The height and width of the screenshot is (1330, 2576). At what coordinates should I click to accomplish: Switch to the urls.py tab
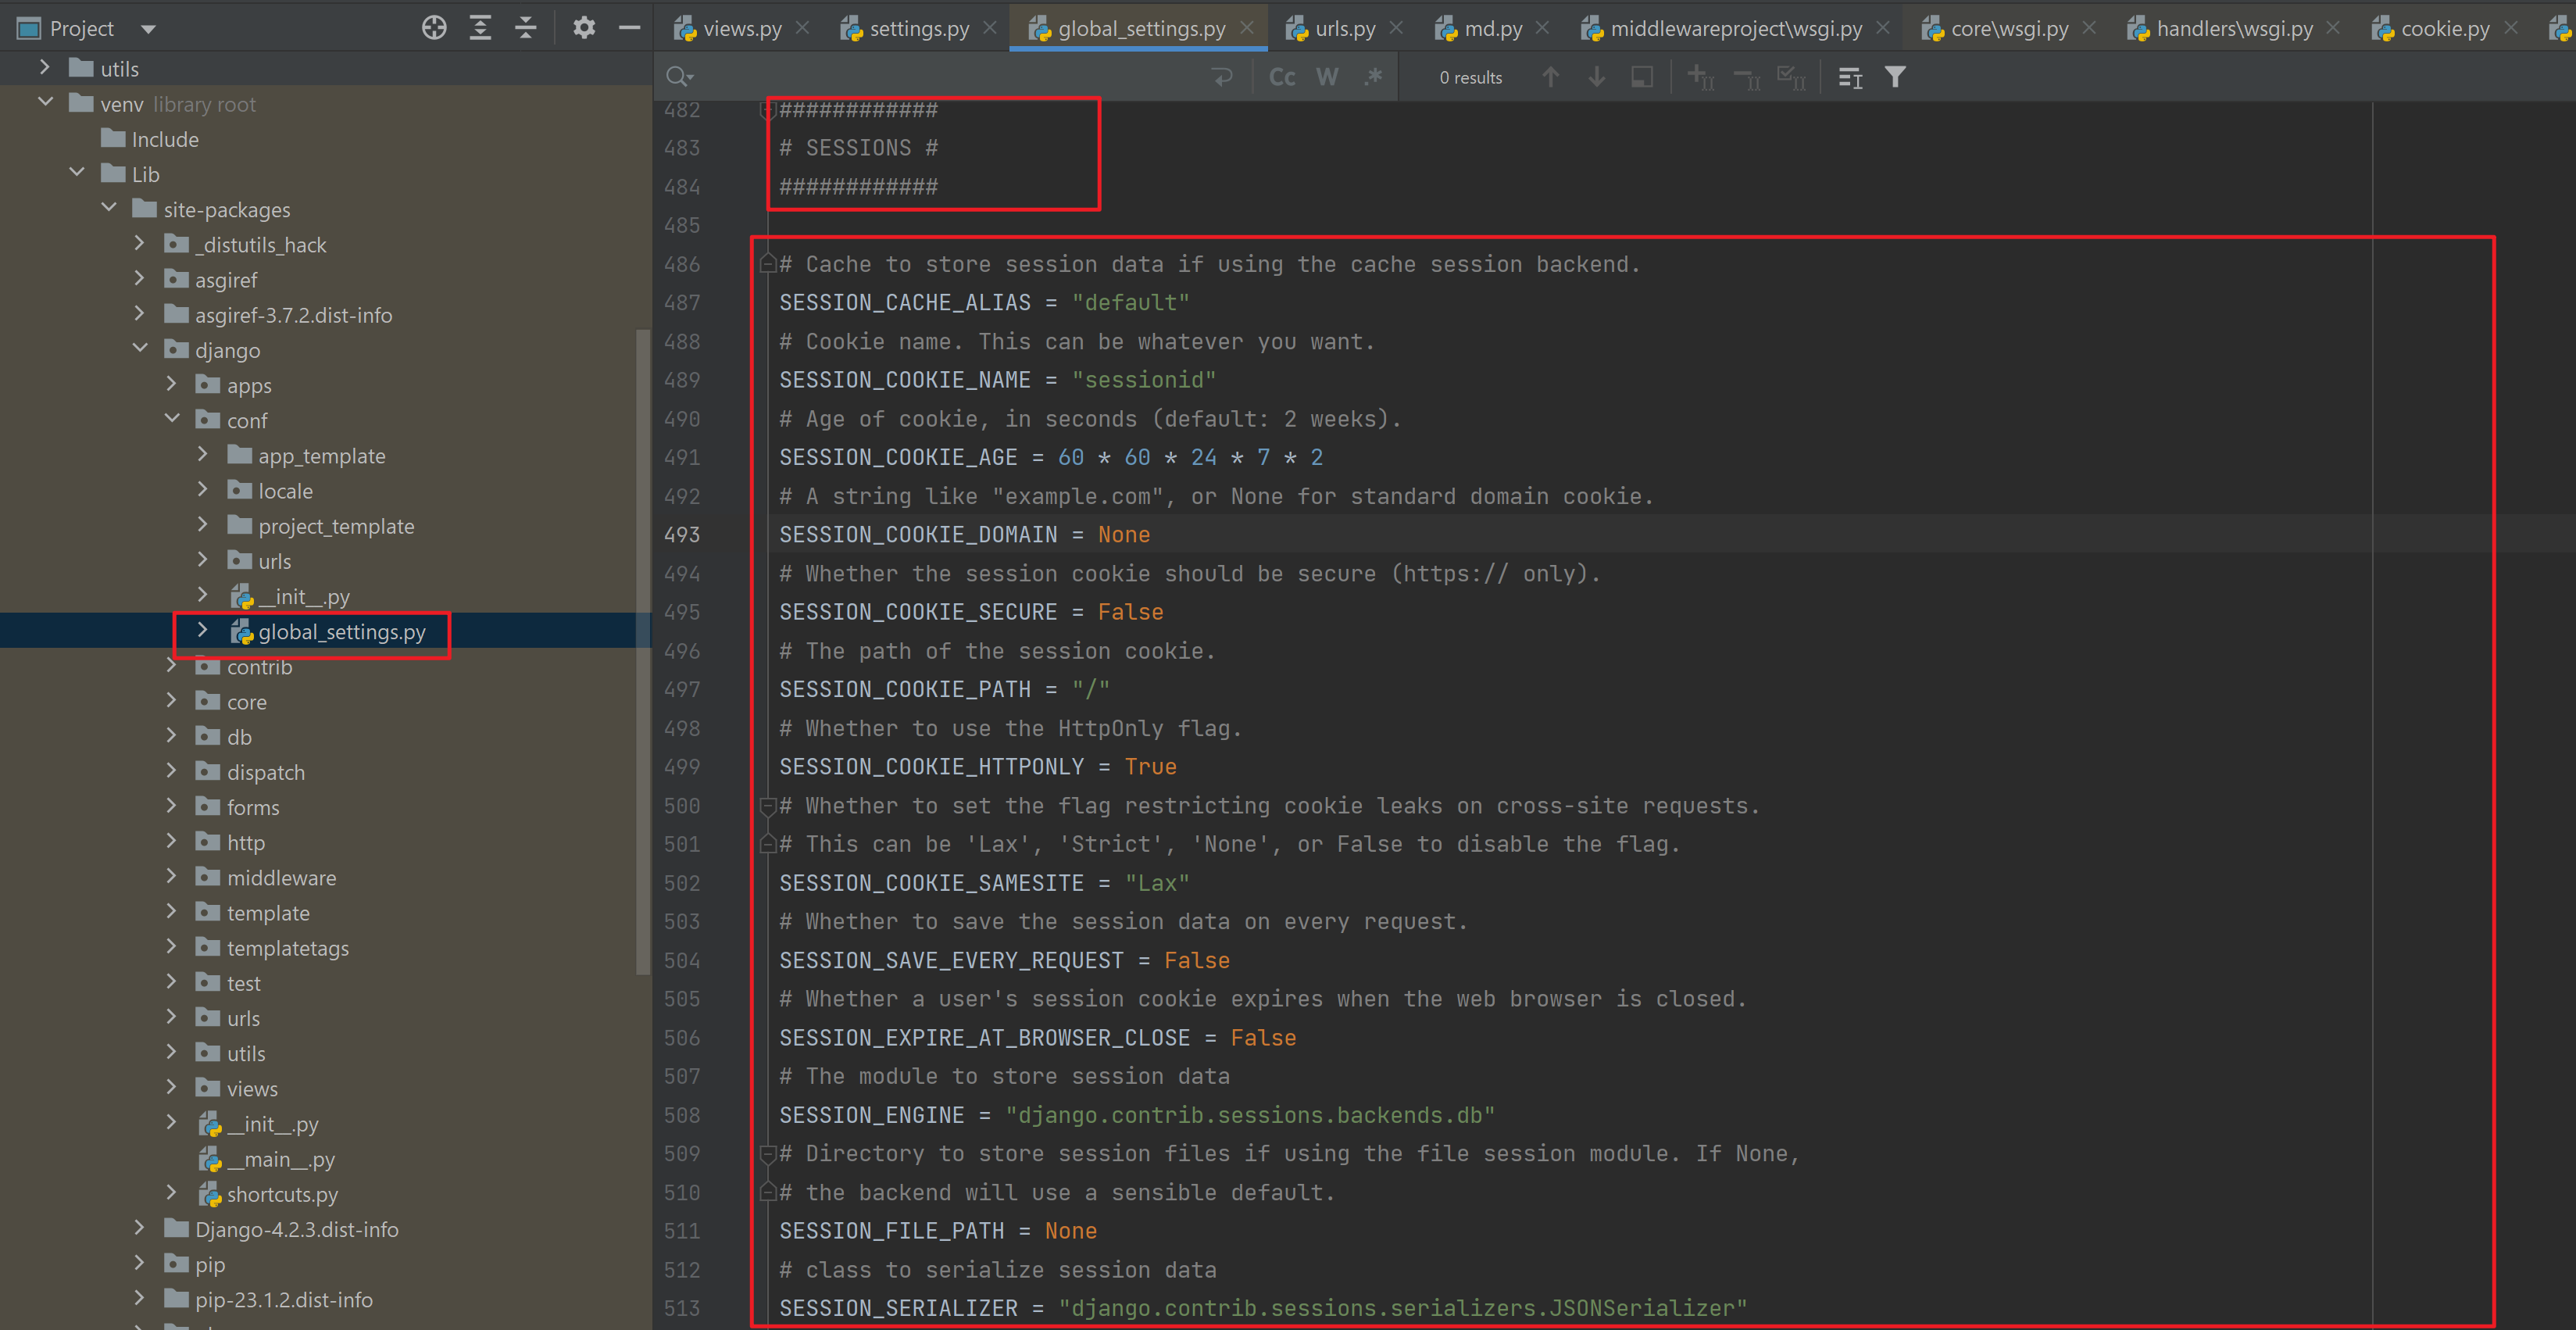pos(1344,28)
